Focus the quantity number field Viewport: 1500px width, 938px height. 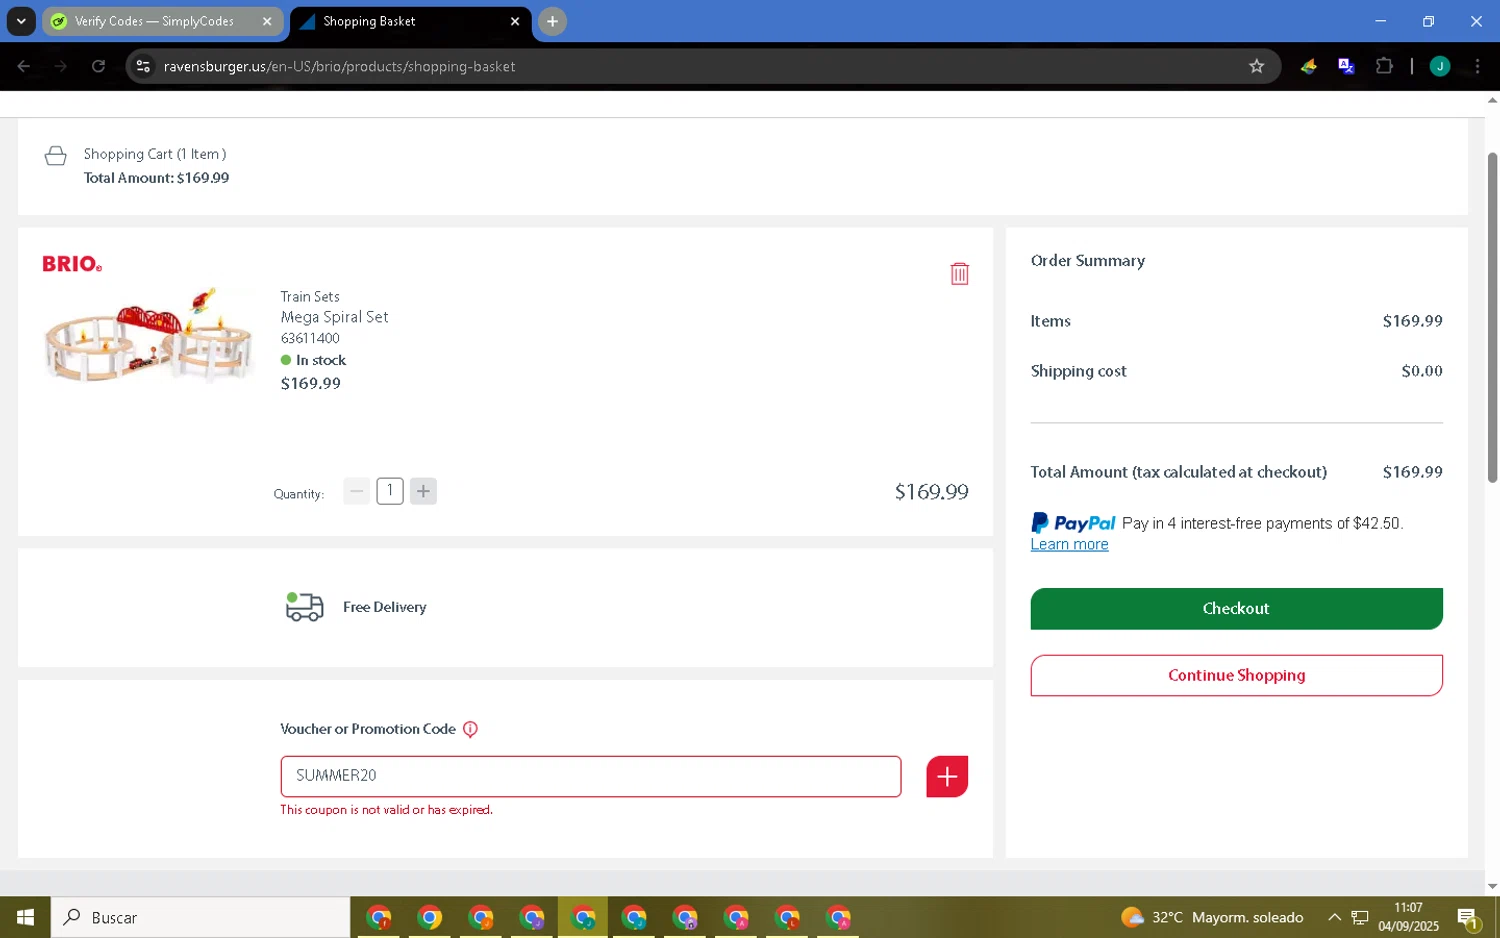390,491
